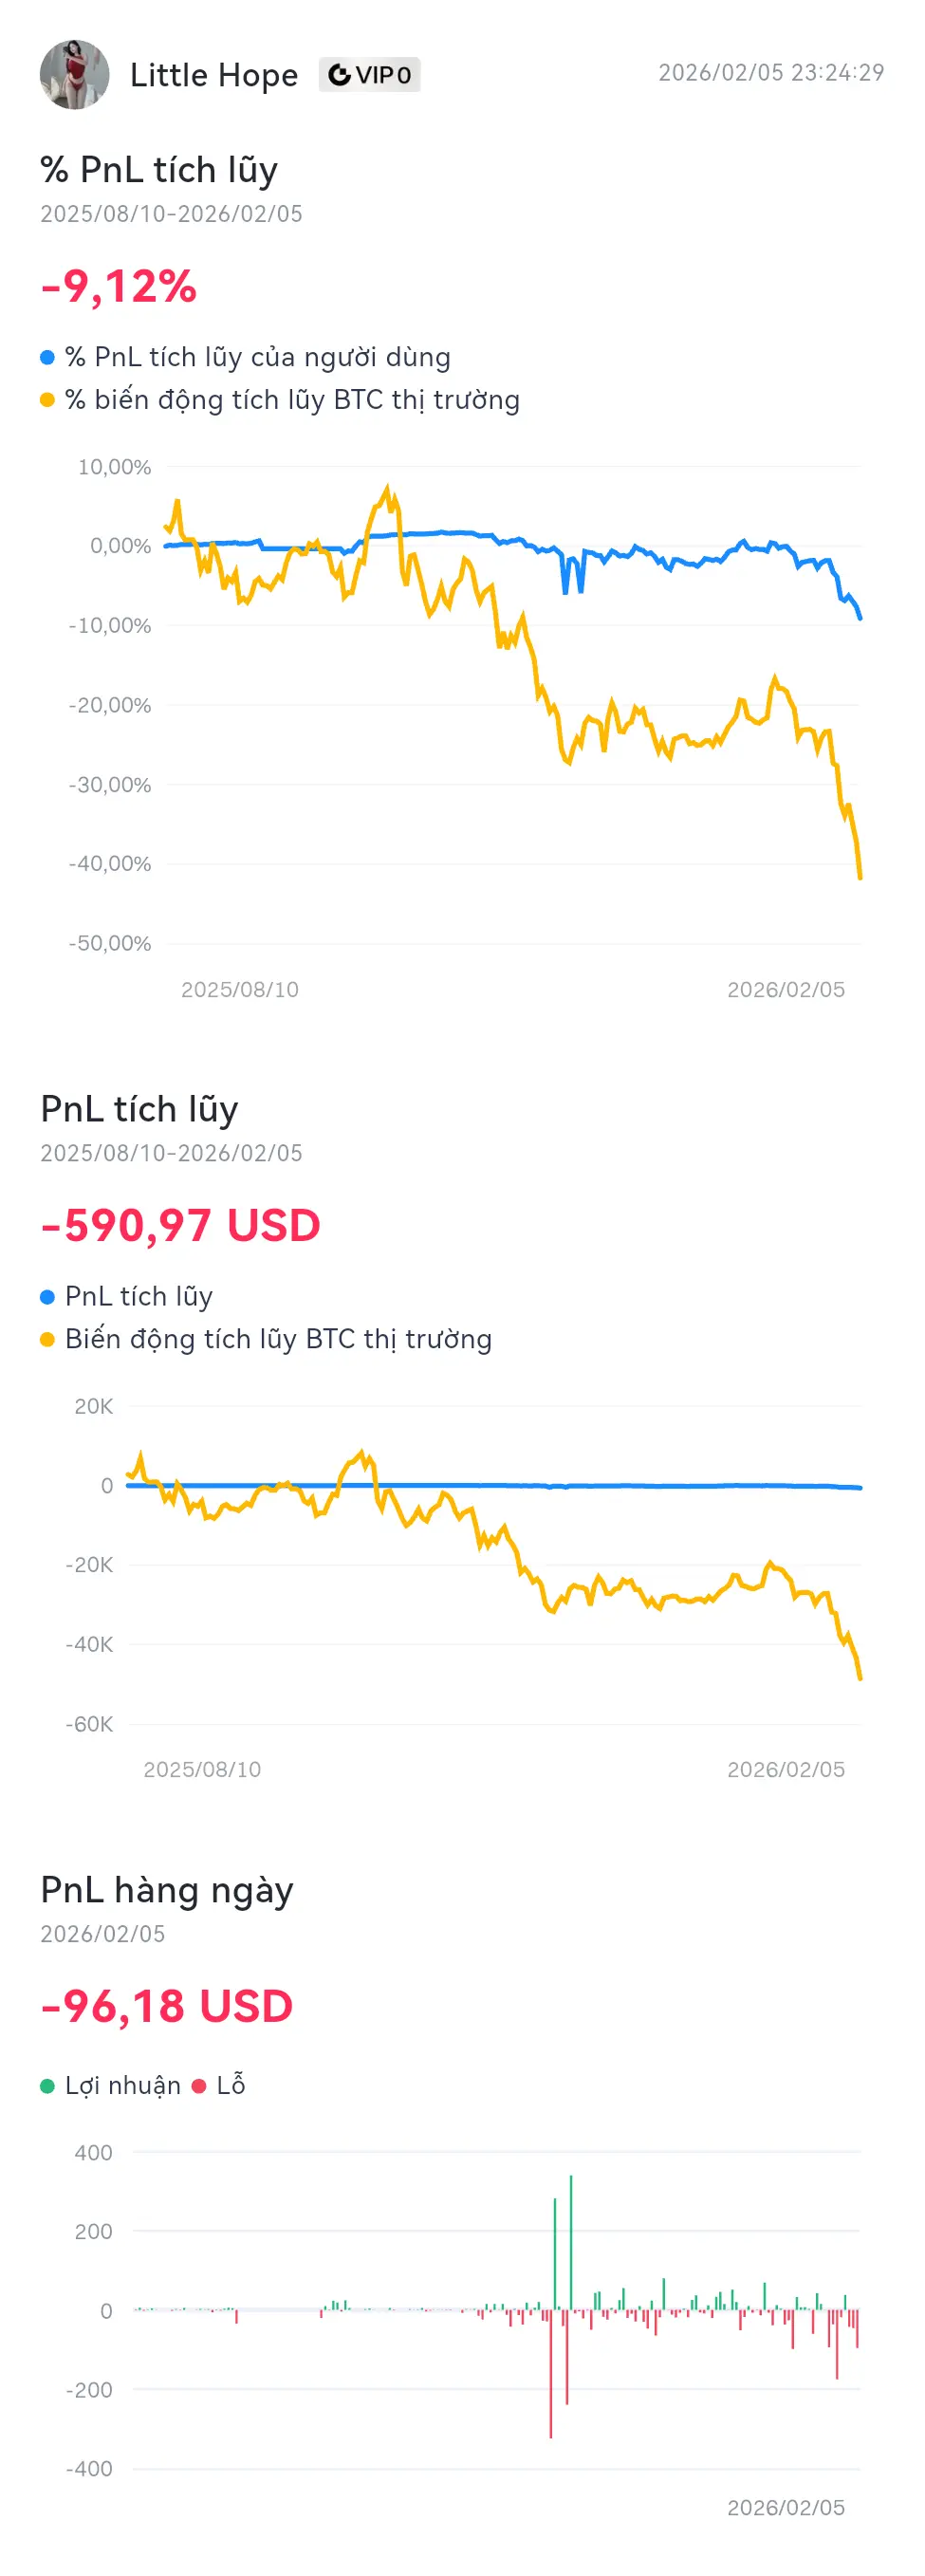The image size is (925, 2576).
Task: Click the -590,97 USD cumulative PnL value
Action: 180,1226
